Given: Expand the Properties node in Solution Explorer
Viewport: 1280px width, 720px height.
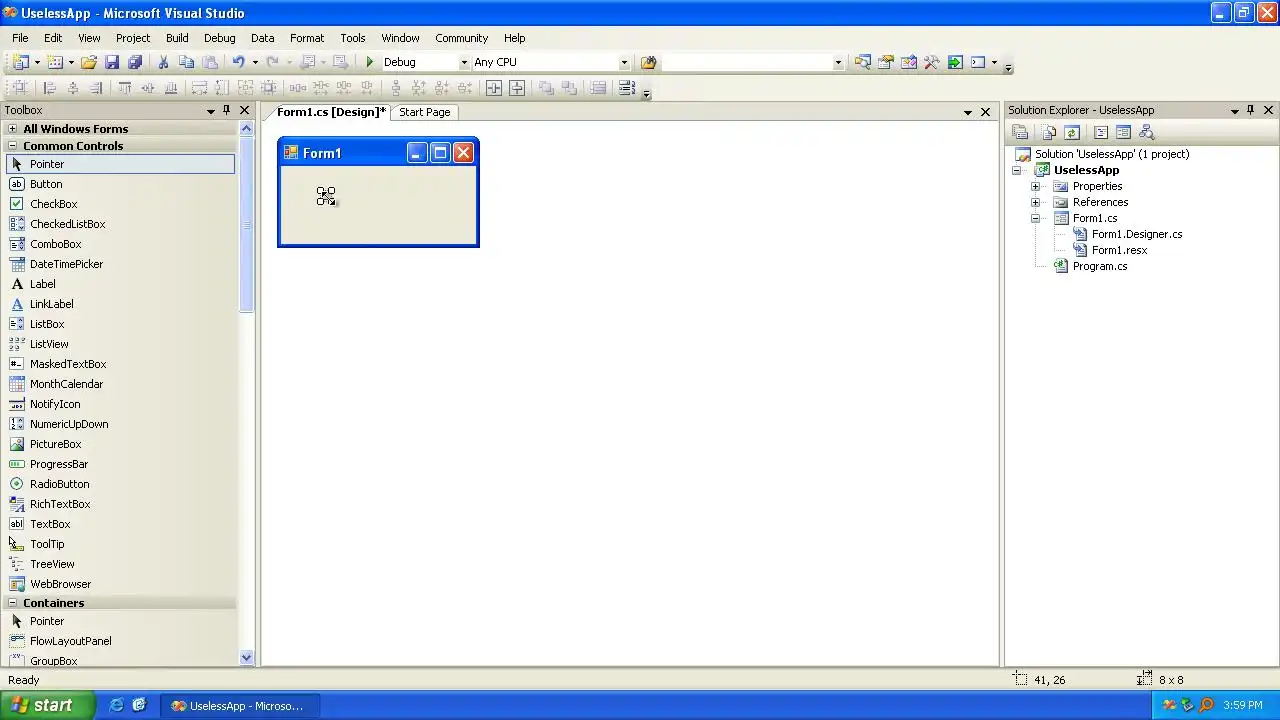Looking at the screenshot, I should (1035, 186).
